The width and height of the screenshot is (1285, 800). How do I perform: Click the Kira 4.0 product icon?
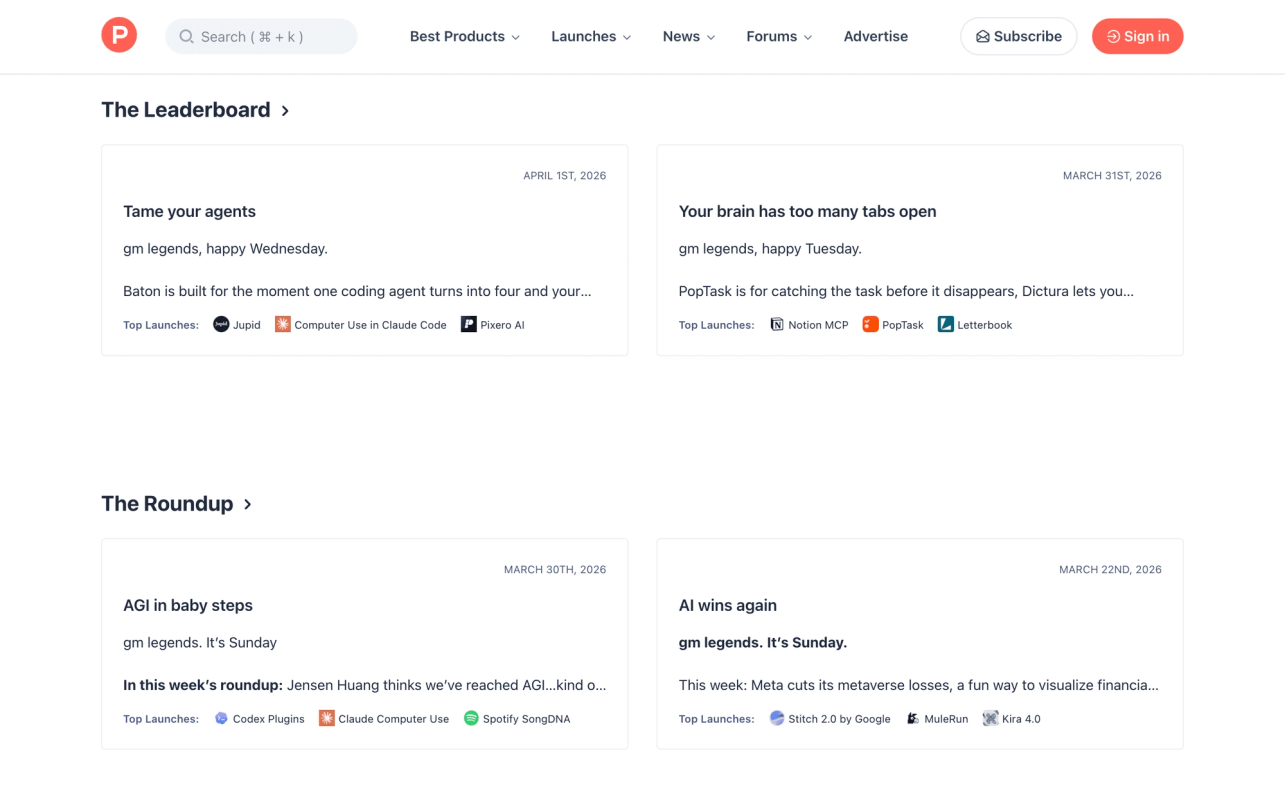pyautogui.click(x=990, y=718)
